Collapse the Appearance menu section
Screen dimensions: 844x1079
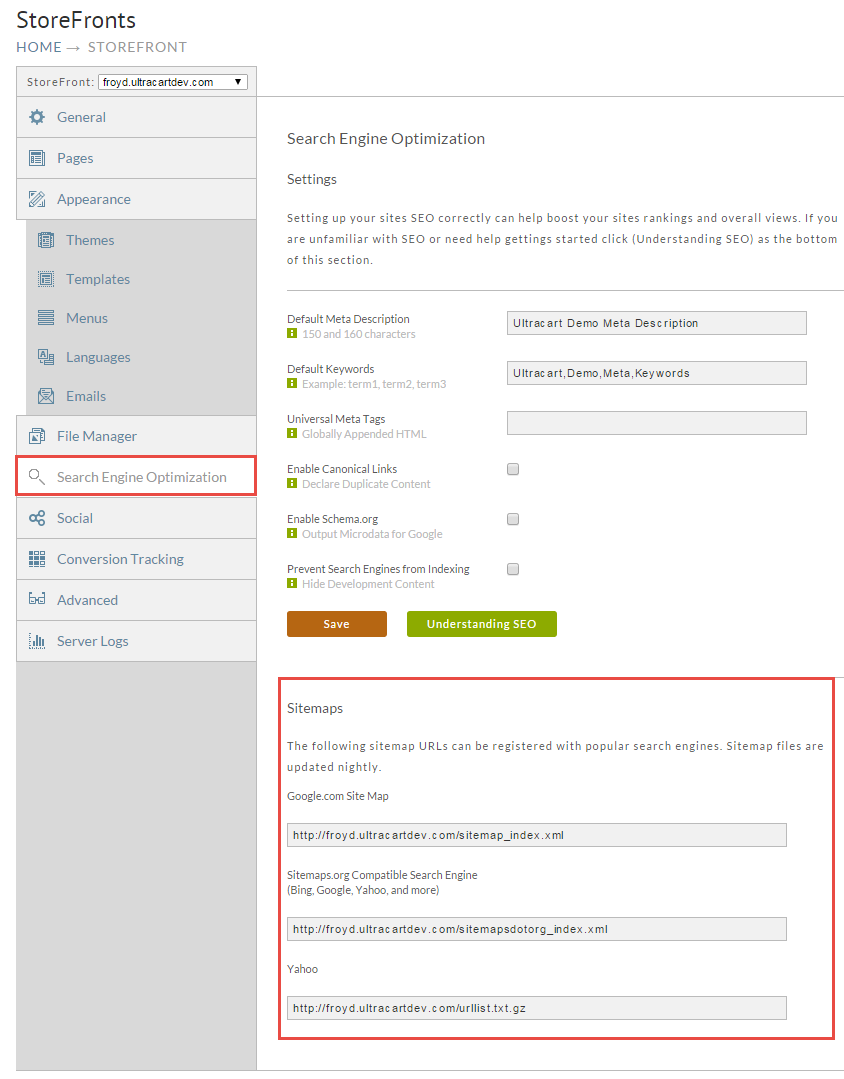coord(136,200)
